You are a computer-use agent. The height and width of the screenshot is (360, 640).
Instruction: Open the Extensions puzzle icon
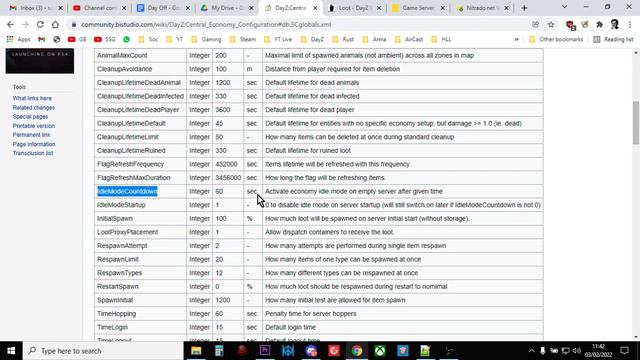600,24
